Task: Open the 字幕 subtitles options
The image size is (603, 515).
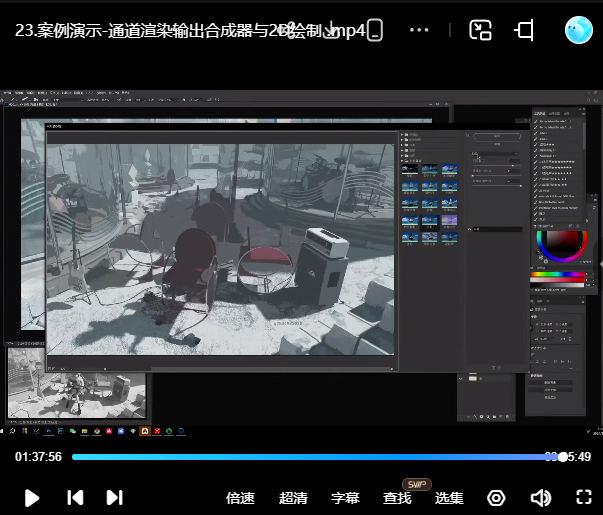Action: (x=345, y=498)
